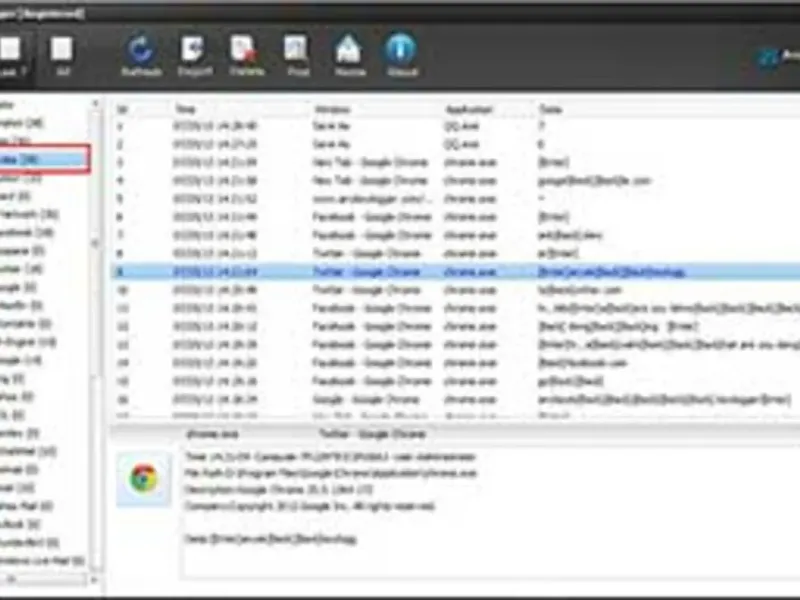Click the sidebar scroll-up arrow

click(95, 104)
